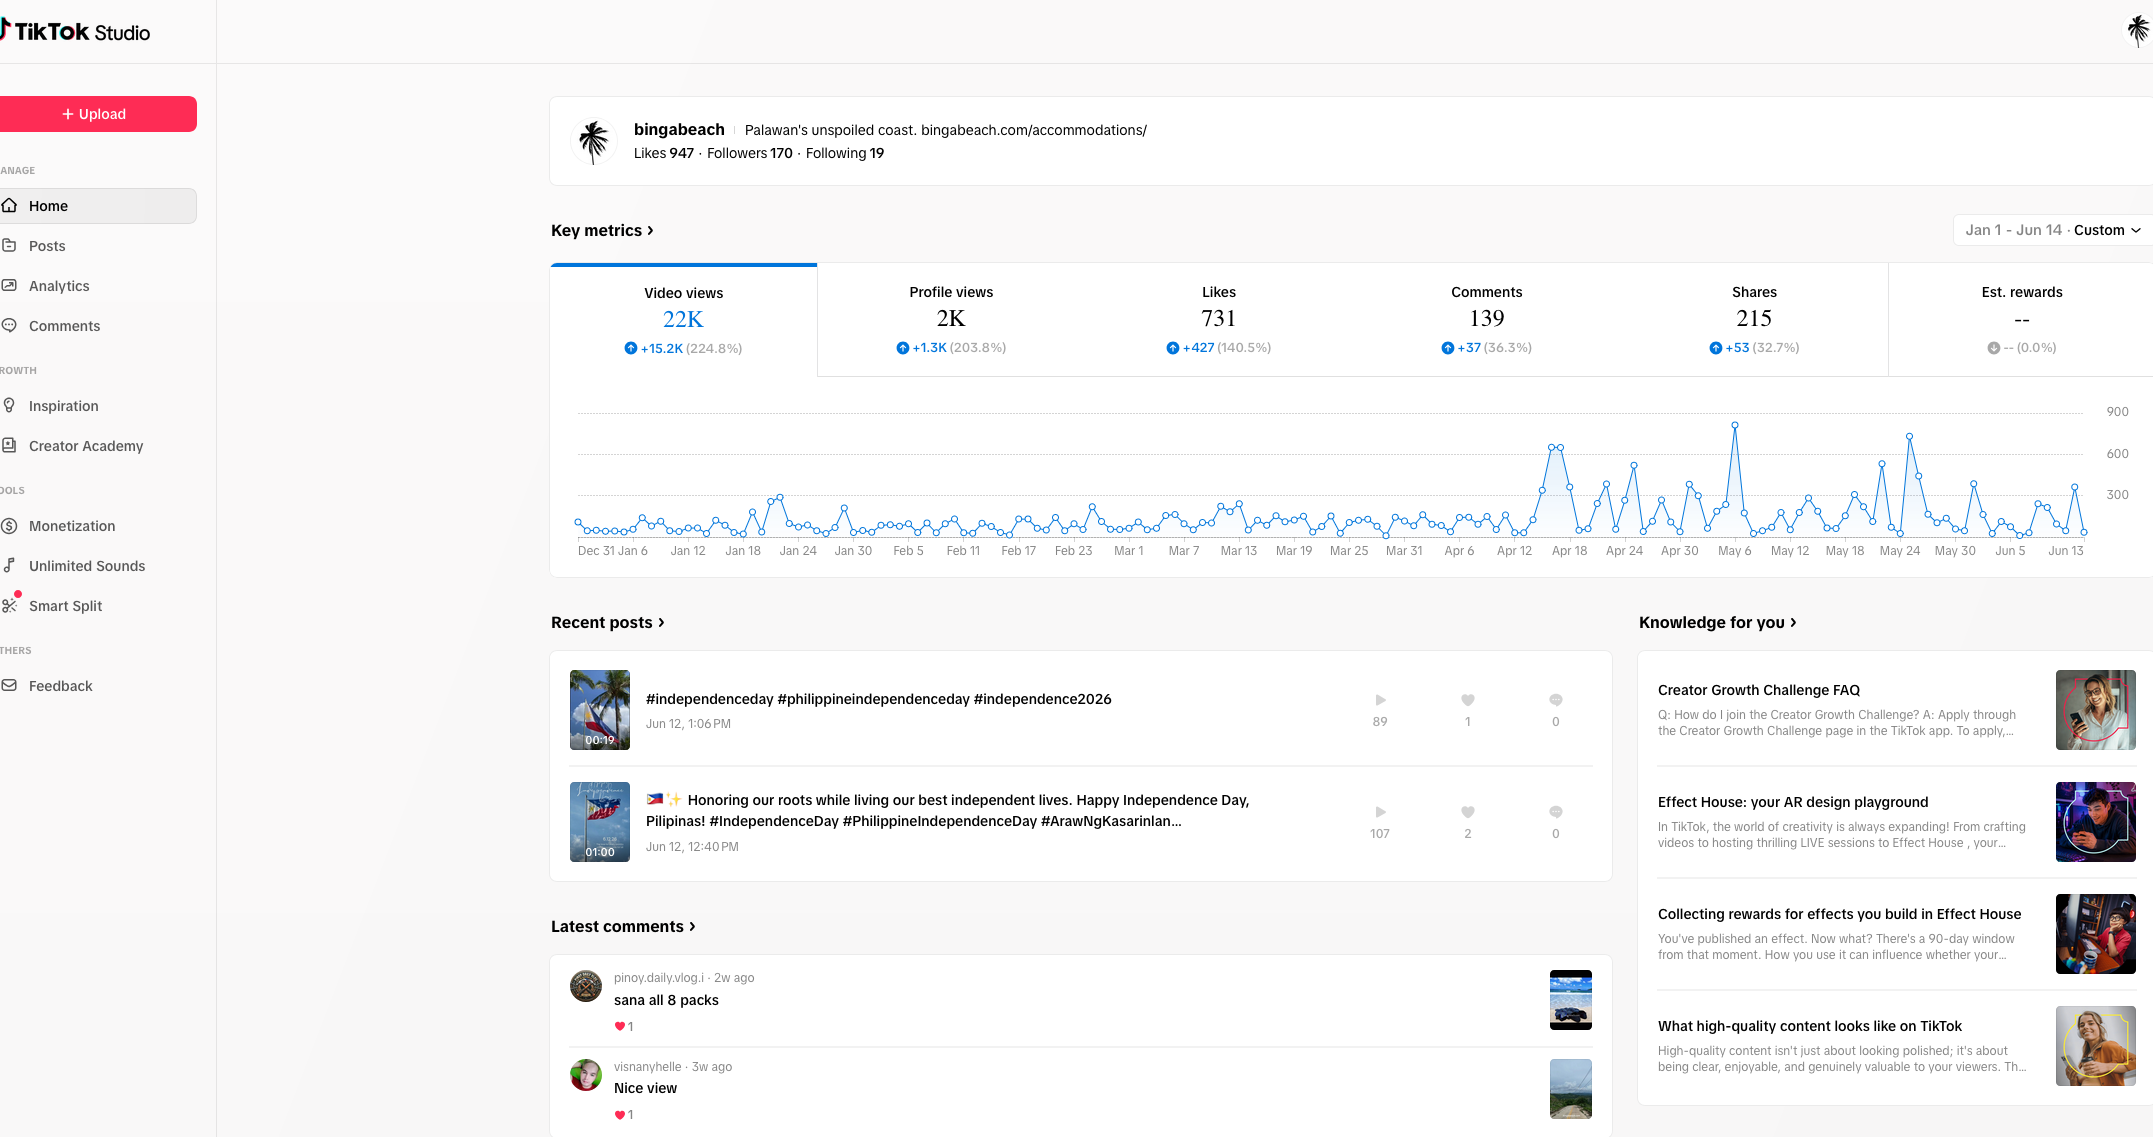This screenshot has width=2153, height=1137.
Task: Click the 'Followers 170' profile stat
Action: click(749, 153)
